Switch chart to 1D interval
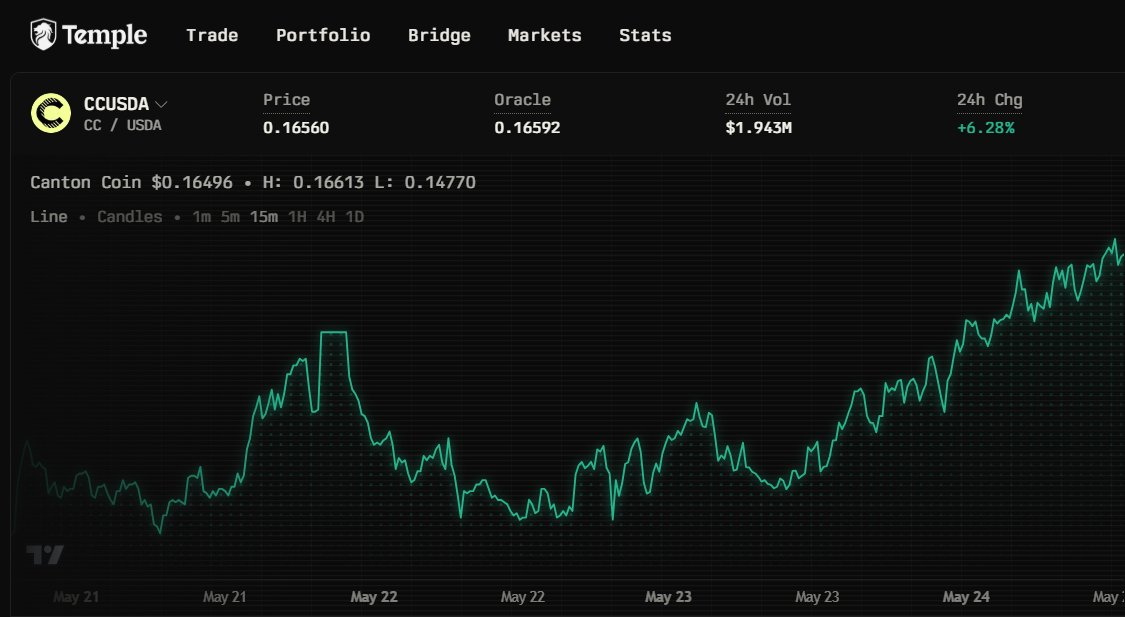The height and width of the screenshot is (617, 1125). [x=354, y=217]
